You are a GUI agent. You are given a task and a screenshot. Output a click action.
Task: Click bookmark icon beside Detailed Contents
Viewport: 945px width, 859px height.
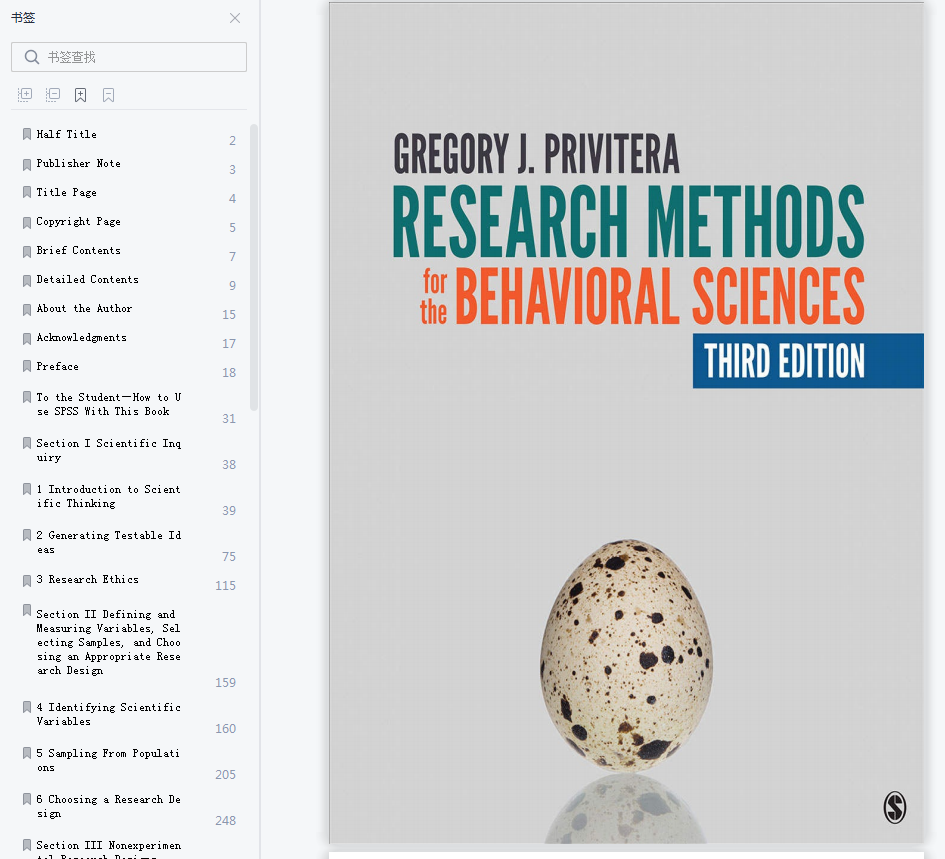(27, 280)
